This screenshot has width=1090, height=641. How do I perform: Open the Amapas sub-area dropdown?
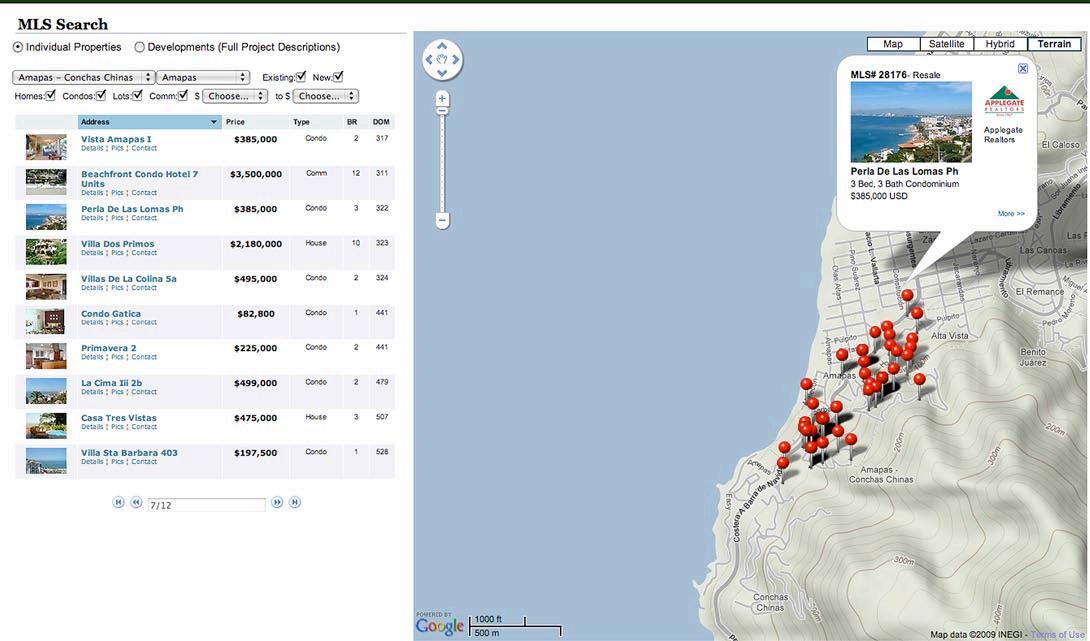(202, 77)
